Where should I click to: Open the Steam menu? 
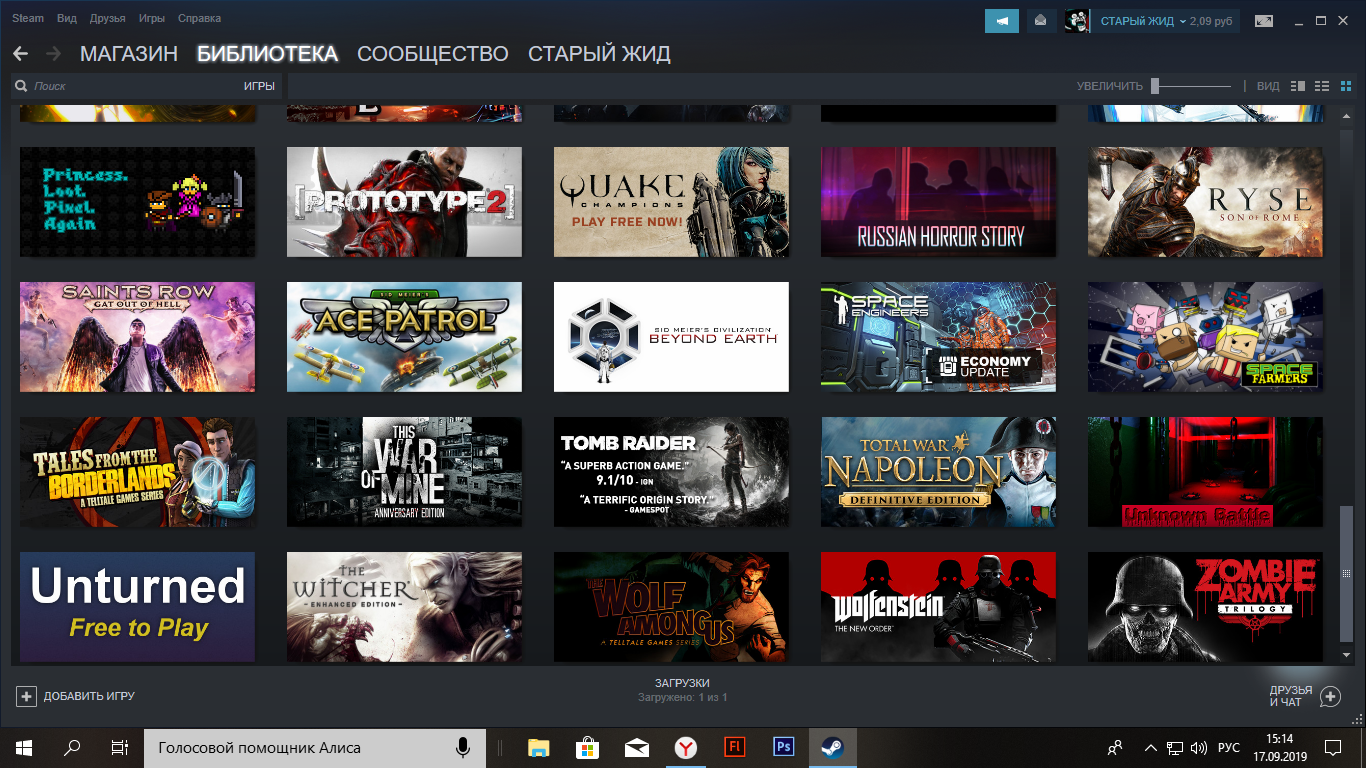pos(28,18)
